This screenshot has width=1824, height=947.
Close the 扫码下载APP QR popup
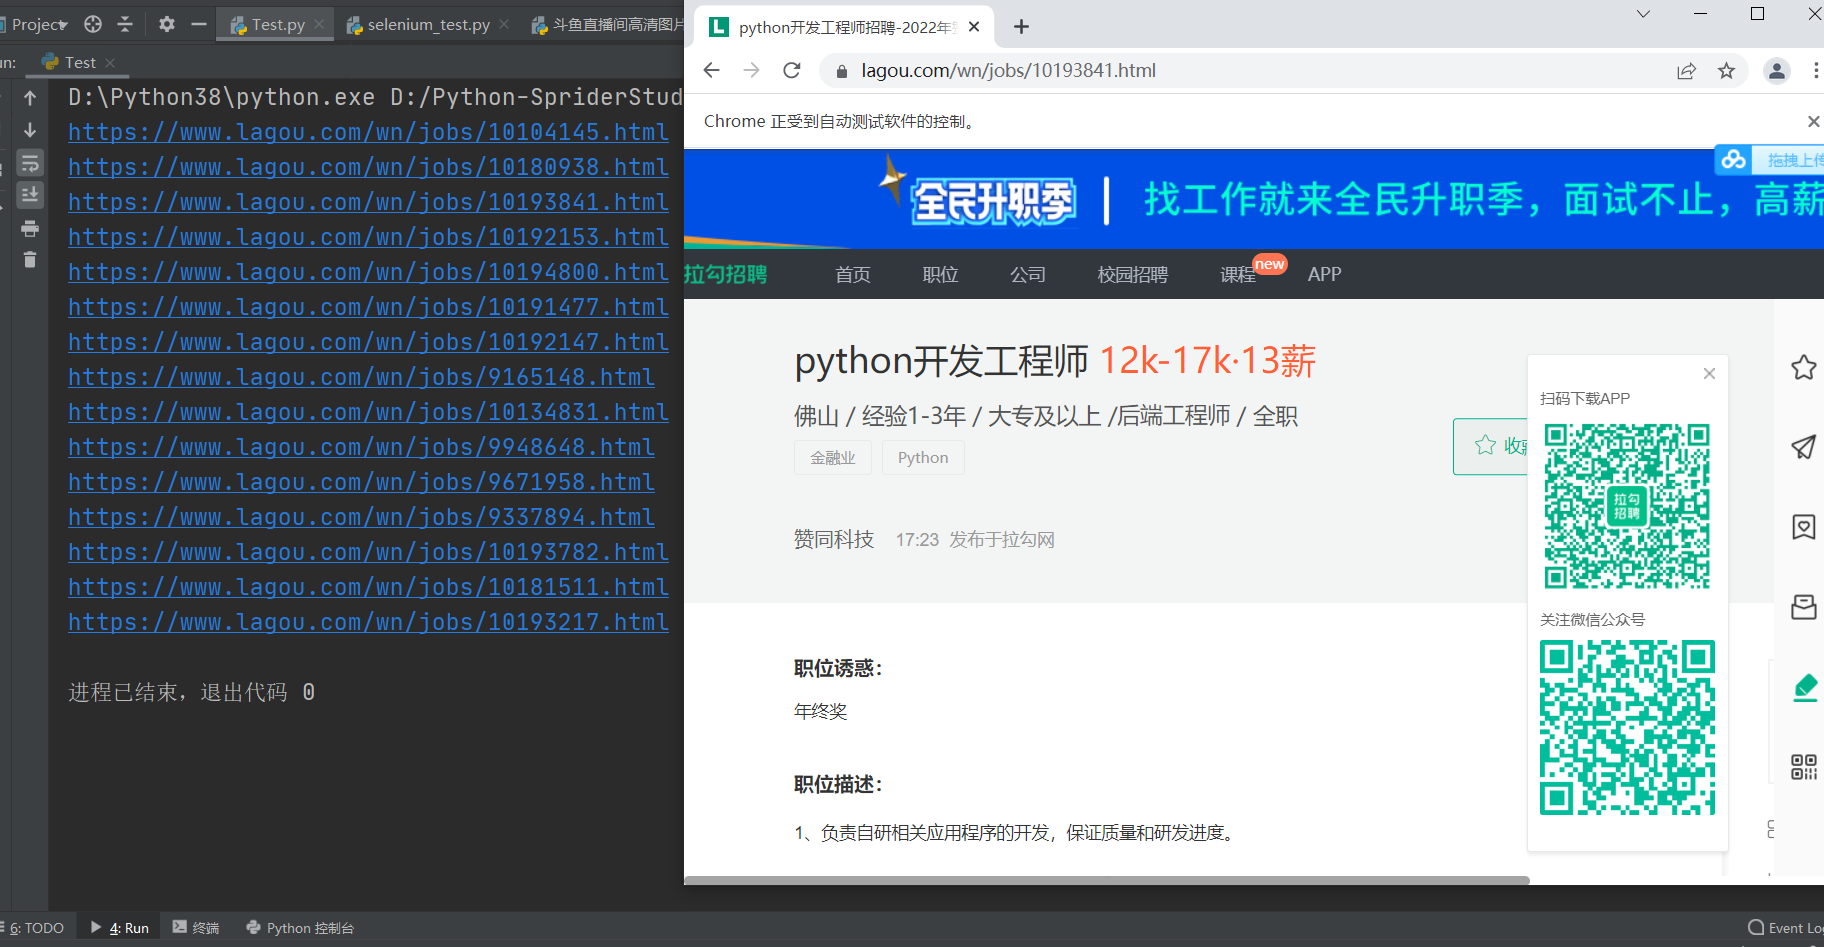(1709, 373)
